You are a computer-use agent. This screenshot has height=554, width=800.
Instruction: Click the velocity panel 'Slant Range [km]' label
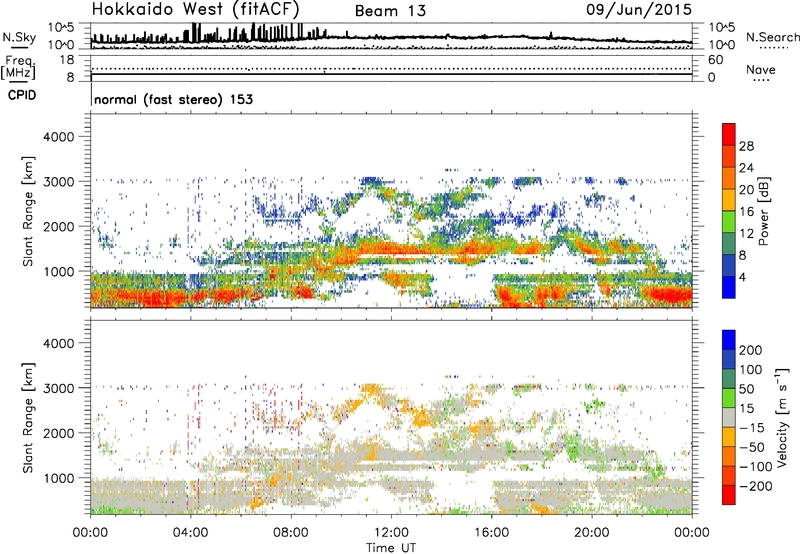pyautogui.click(x=28, y=417)
